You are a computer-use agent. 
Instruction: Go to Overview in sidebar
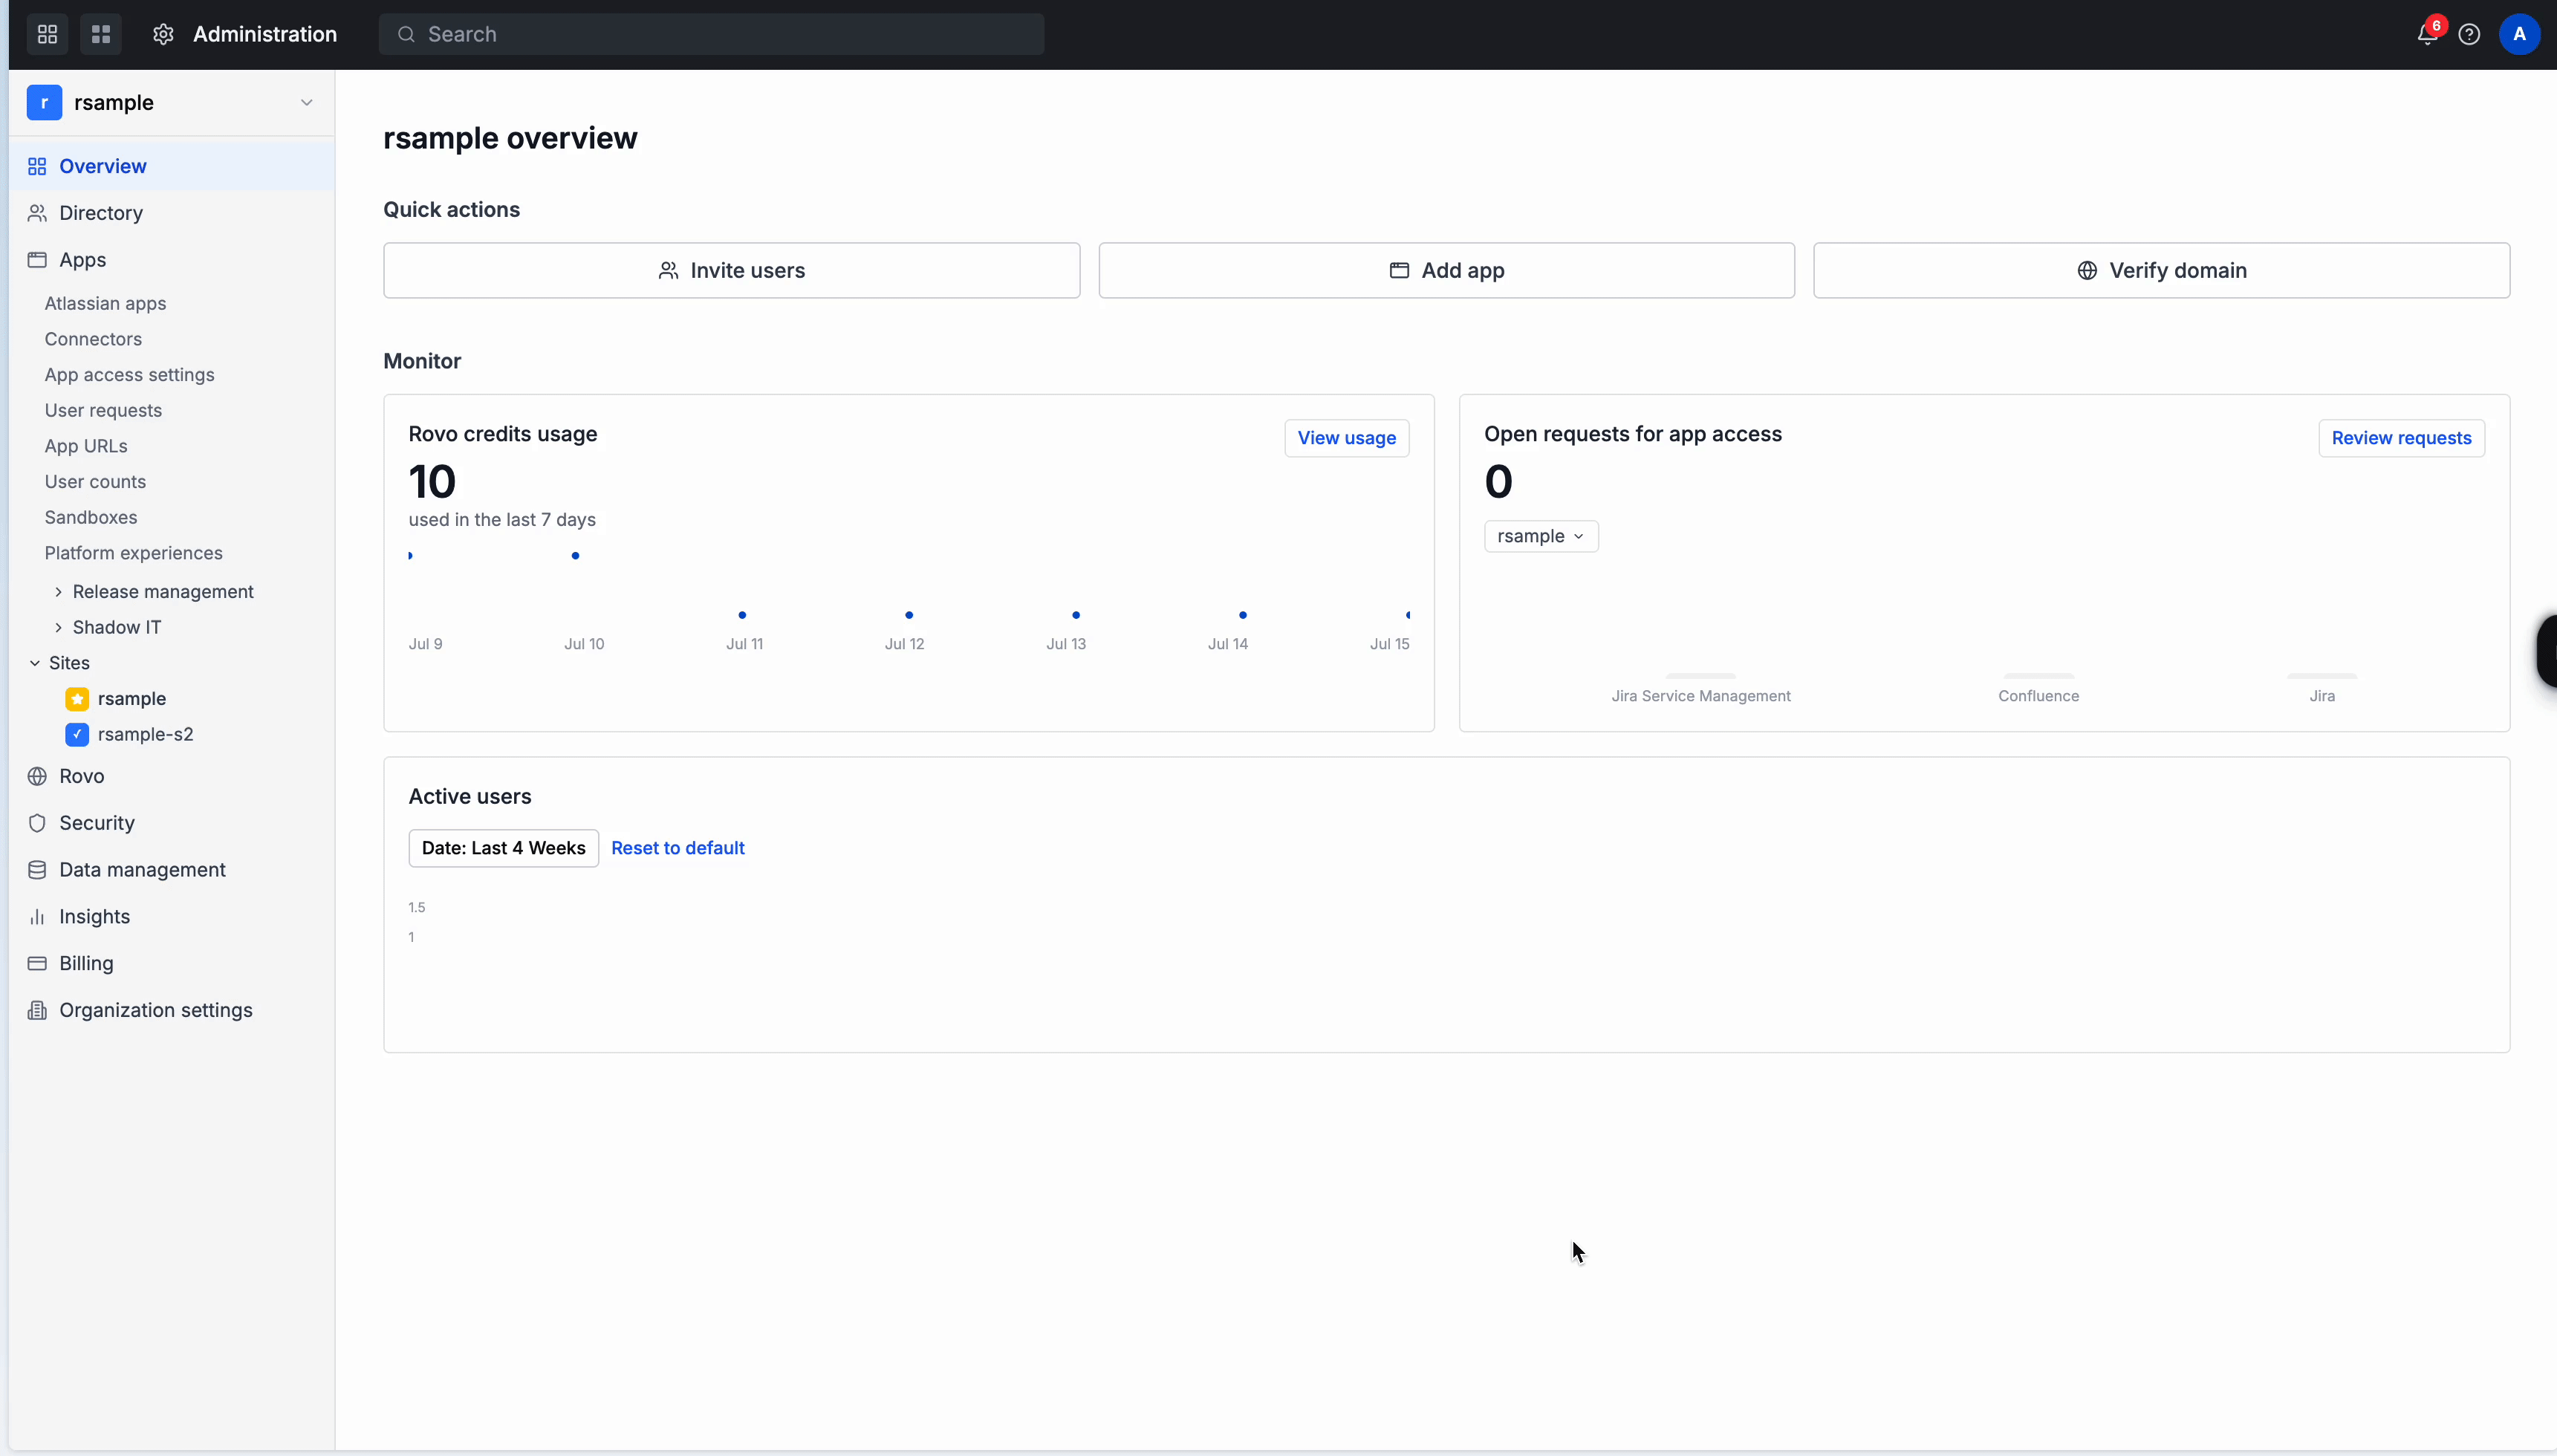point(171,166)
